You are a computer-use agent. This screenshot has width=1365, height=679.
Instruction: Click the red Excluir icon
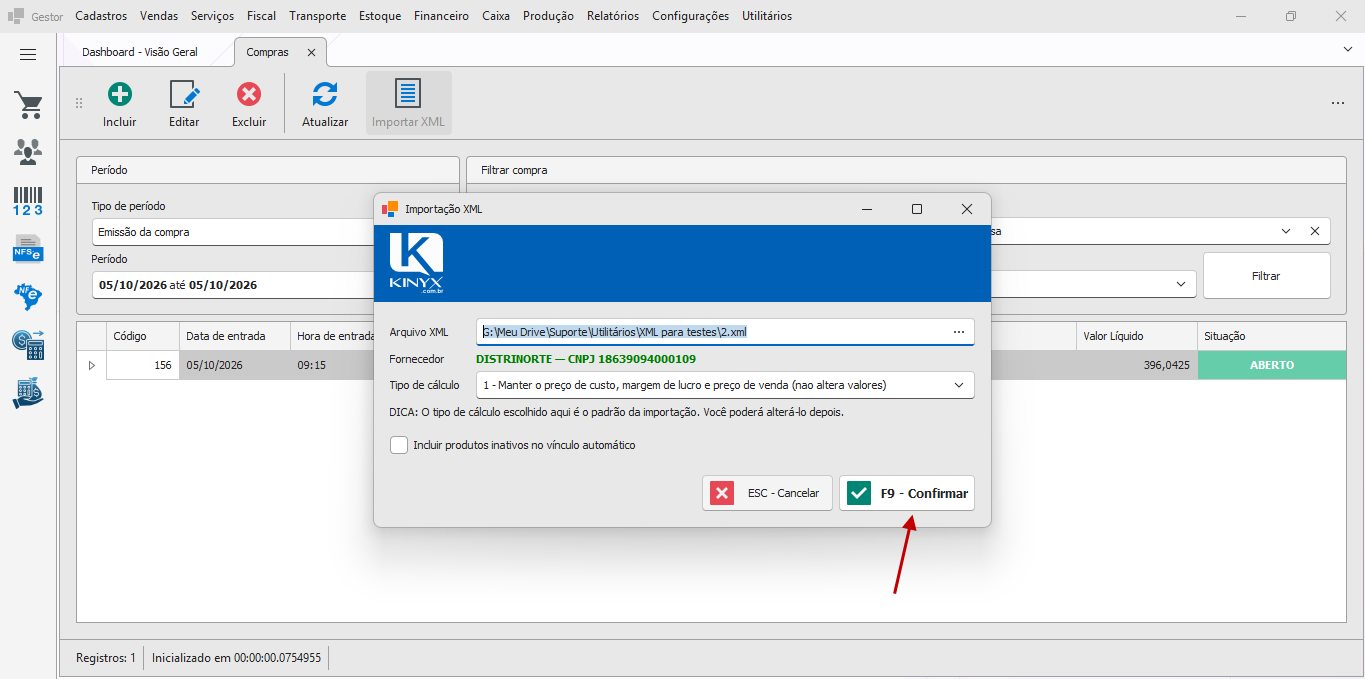(249, 95)
